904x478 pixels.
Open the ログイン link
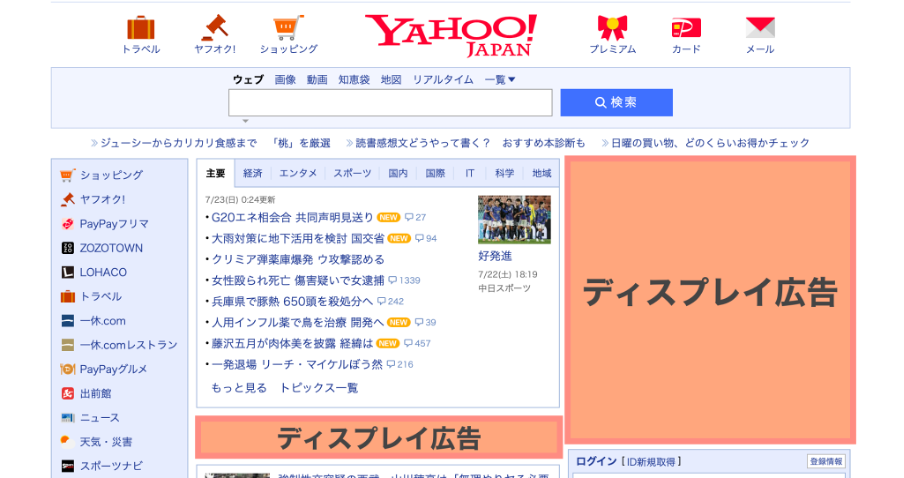596,461
